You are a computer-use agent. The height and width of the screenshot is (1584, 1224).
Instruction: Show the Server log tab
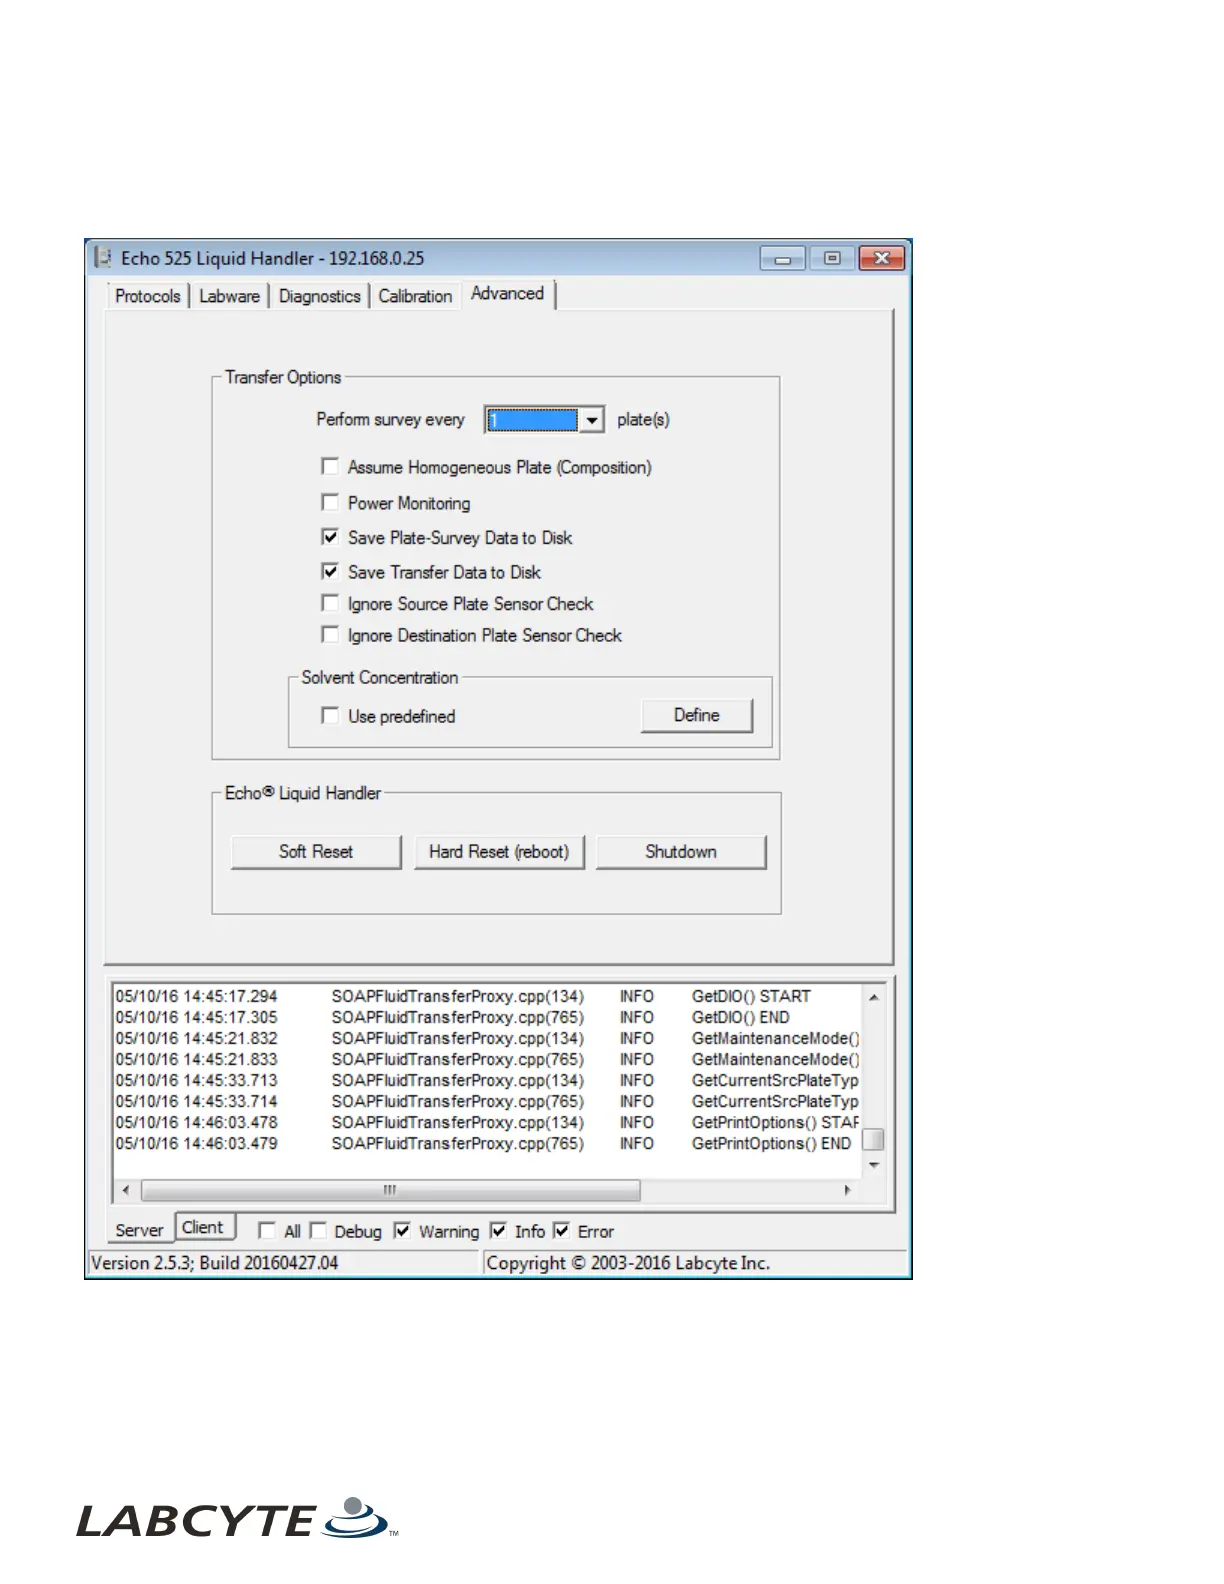click(x=139, y=1230)
